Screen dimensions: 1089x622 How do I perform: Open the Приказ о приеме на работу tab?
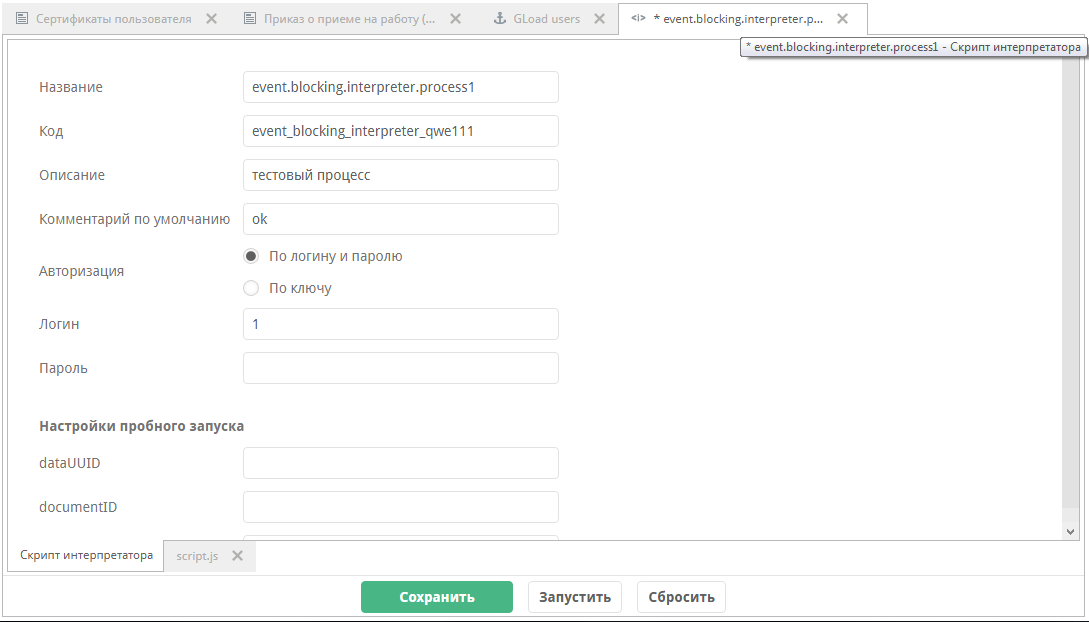coord(349,19)
